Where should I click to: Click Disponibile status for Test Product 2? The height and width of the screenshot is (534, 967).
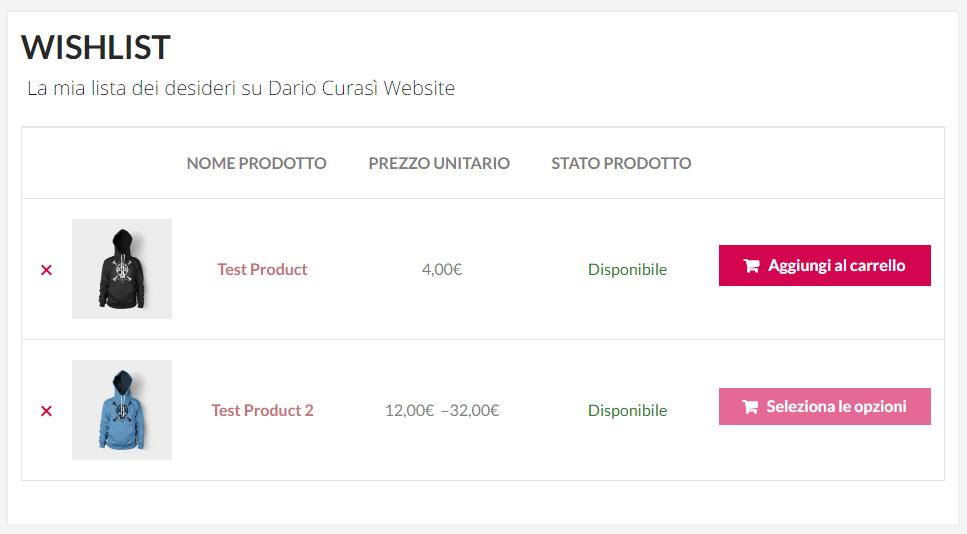tap(627, 410)
